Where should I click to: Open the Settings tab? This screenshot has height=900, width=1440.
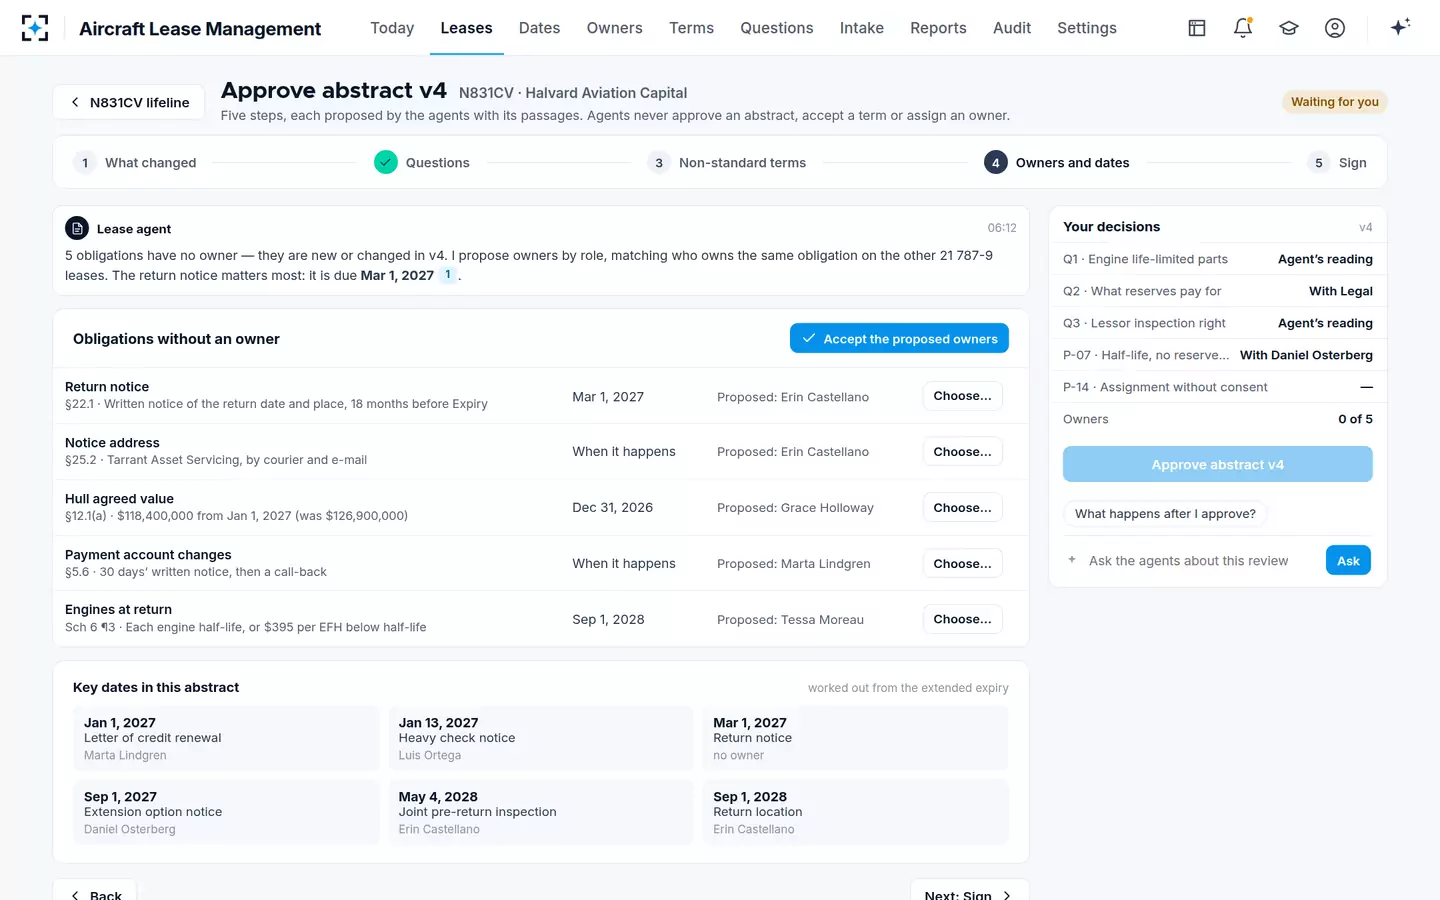click(1087, 28)
